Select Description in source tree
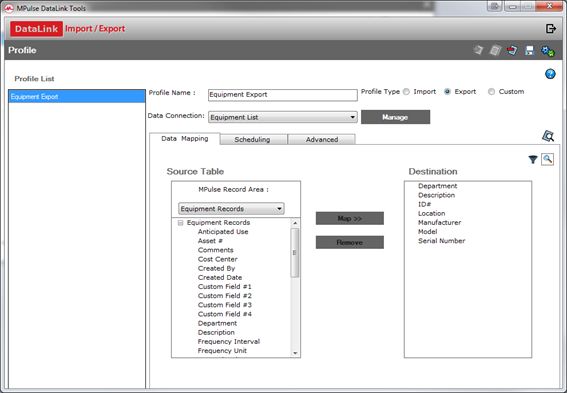The image size is (567, 393). point(216,332)
